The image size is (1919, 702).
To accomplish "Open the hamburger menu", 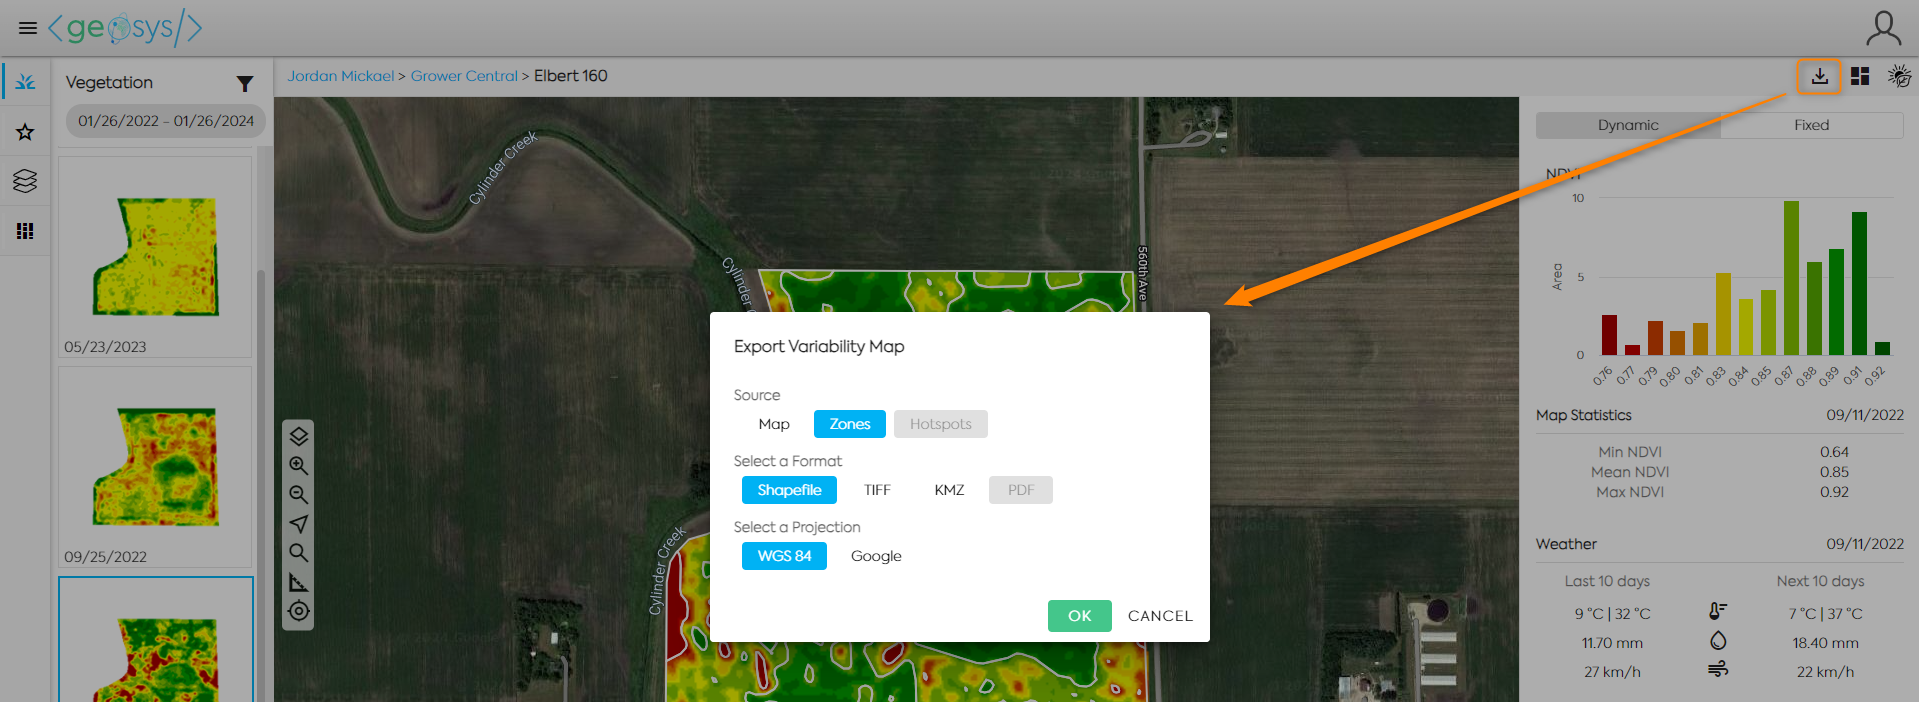I will [28, 28].
